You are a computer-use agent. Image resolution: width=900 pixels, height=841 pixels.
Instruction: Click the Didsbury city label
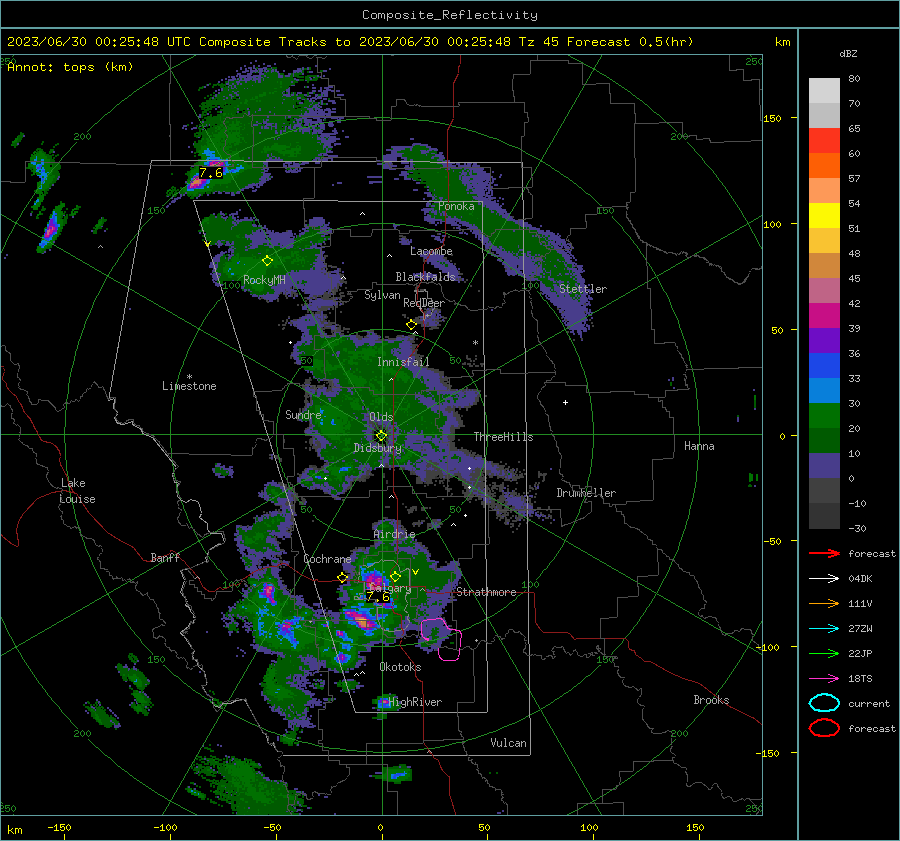point(377,448)
